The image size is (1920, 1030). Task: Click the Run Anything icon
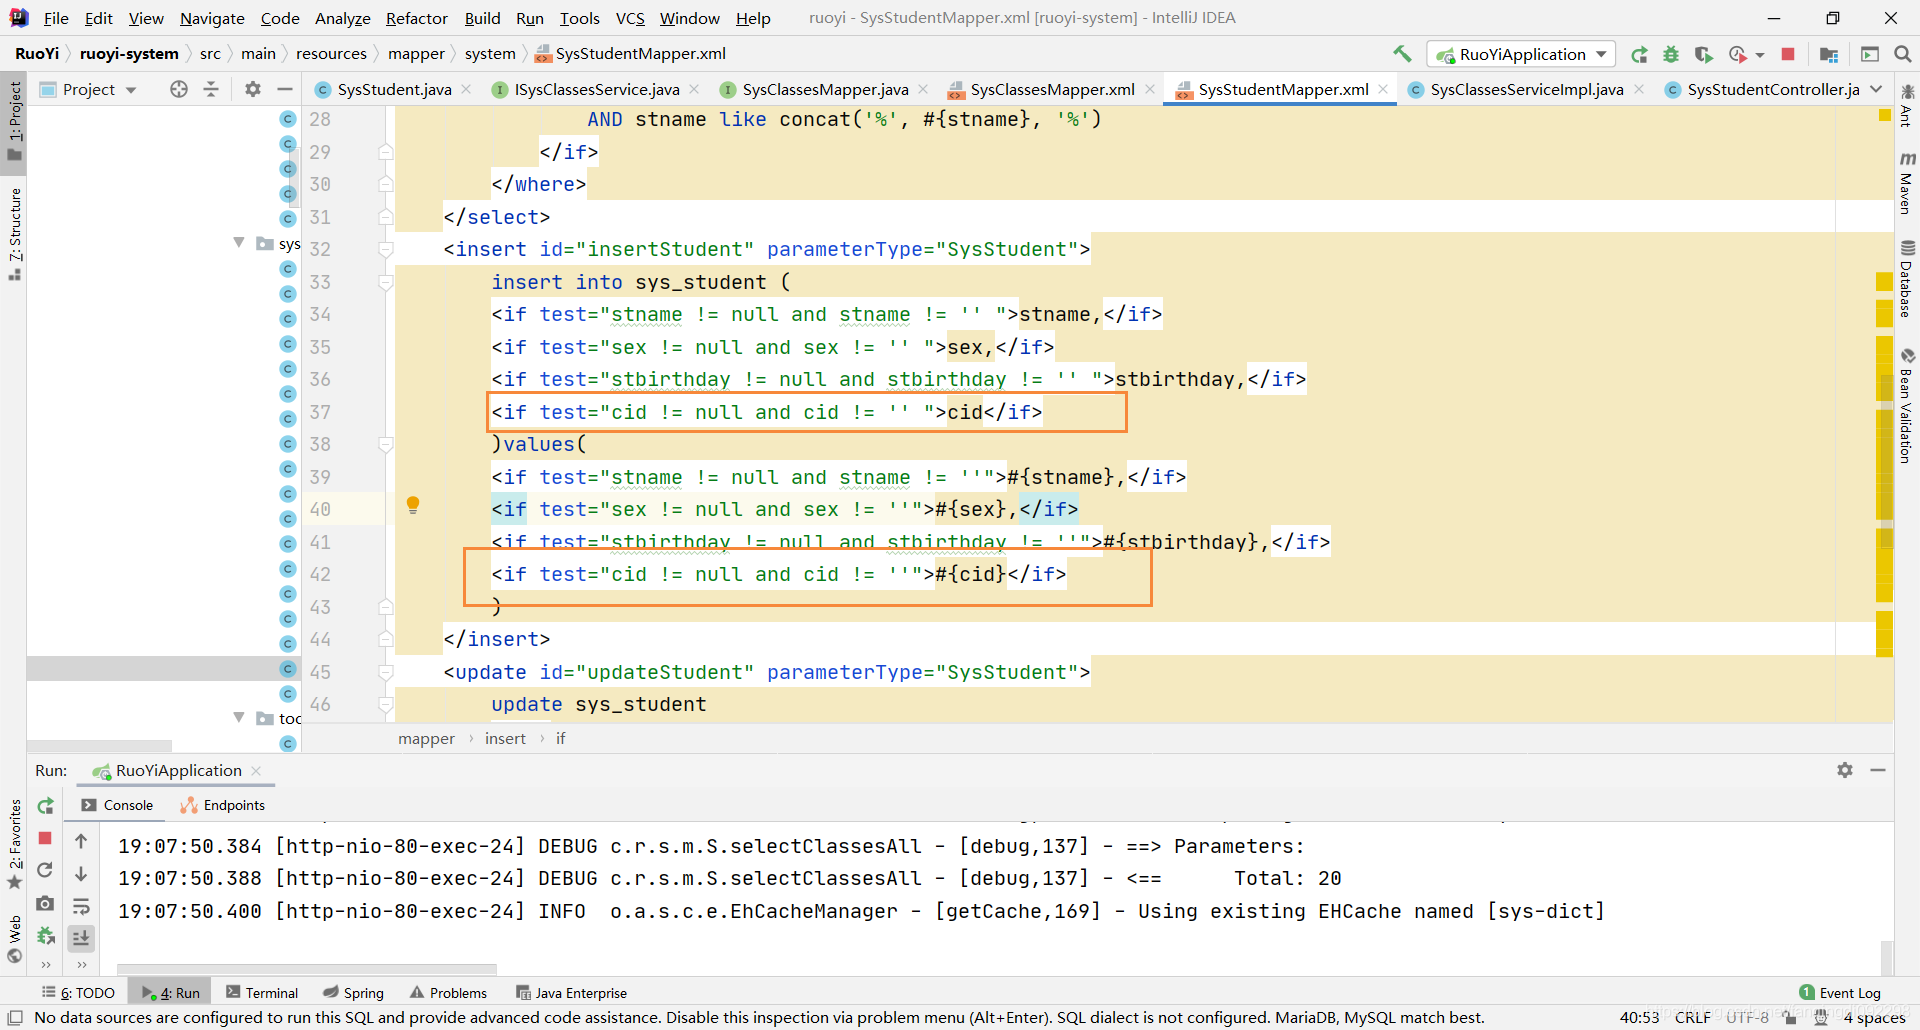pos(1870,54)
